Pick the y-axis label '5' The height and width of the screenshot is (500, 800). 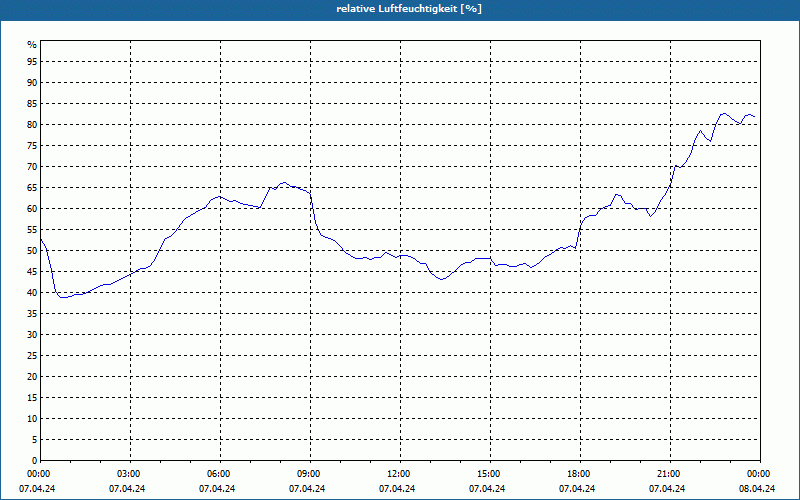point(35,440)
